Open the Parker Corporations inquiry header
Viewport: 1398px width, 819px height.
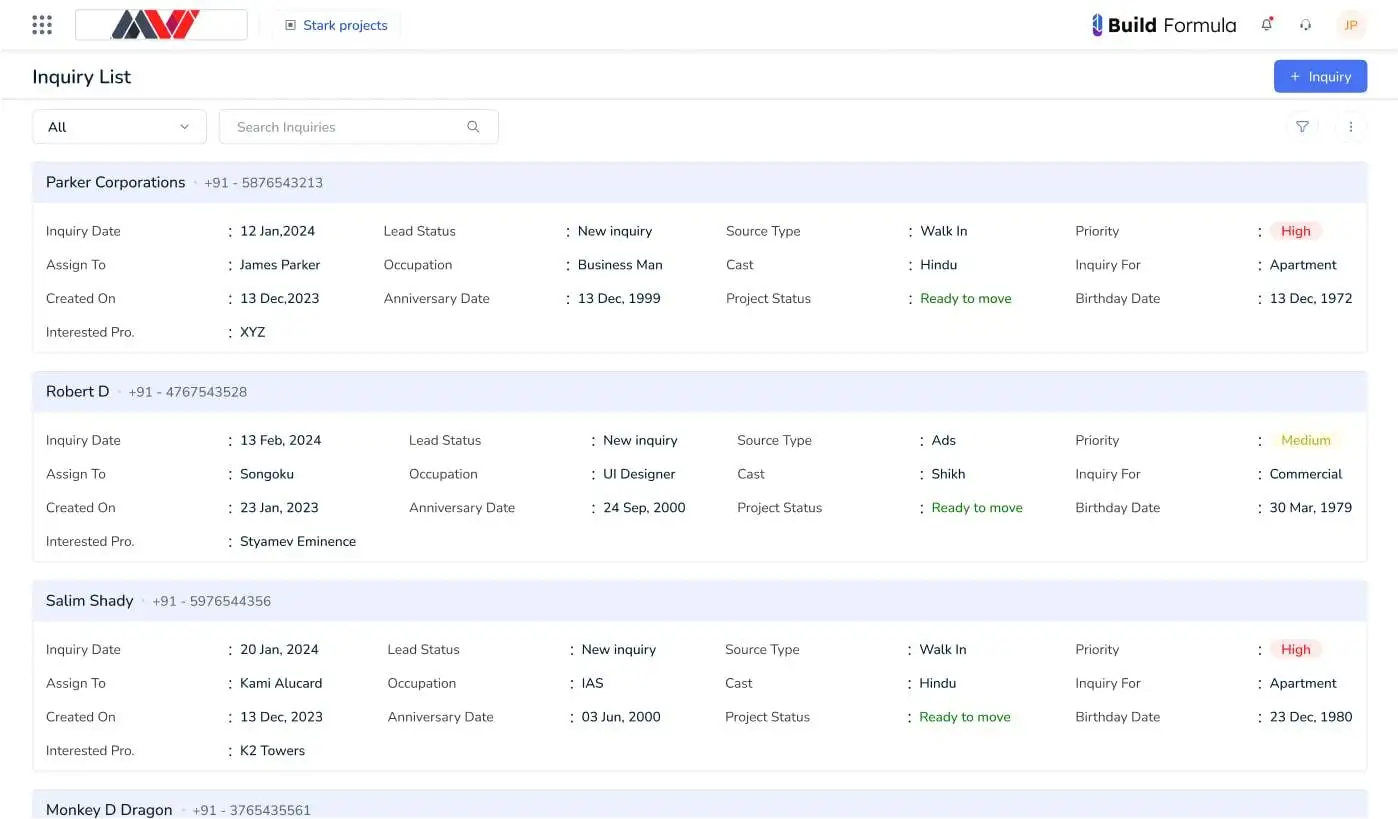click(x=116, y=182)
